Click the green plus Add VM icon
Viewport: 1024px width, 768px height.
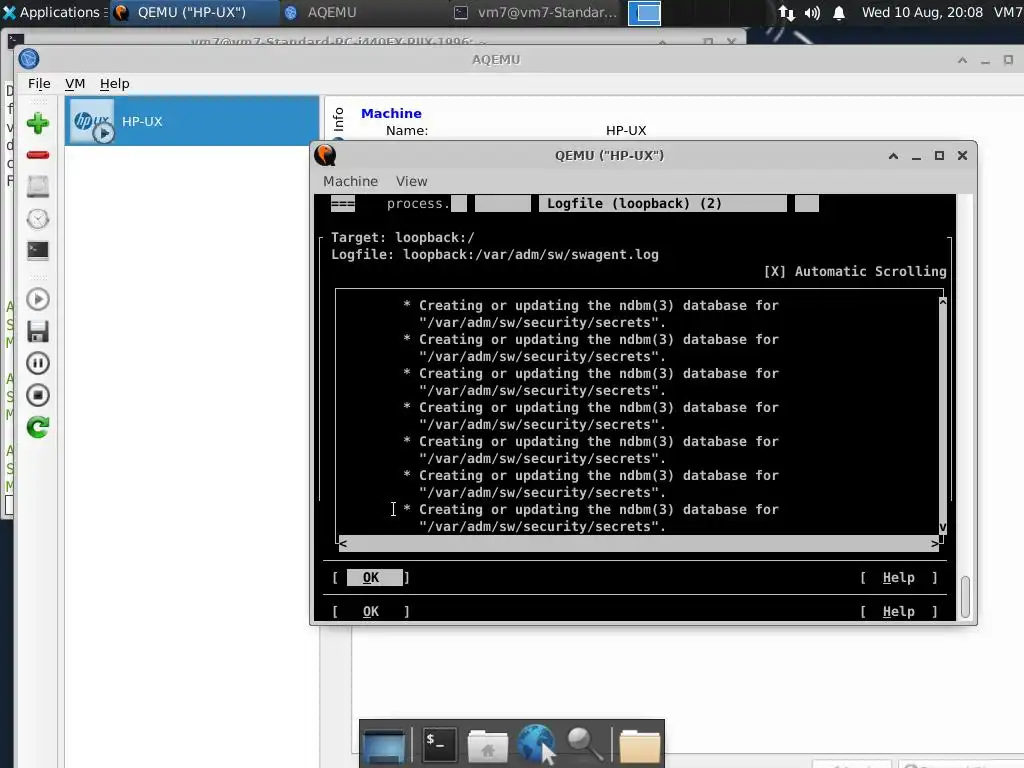[38, 123]
